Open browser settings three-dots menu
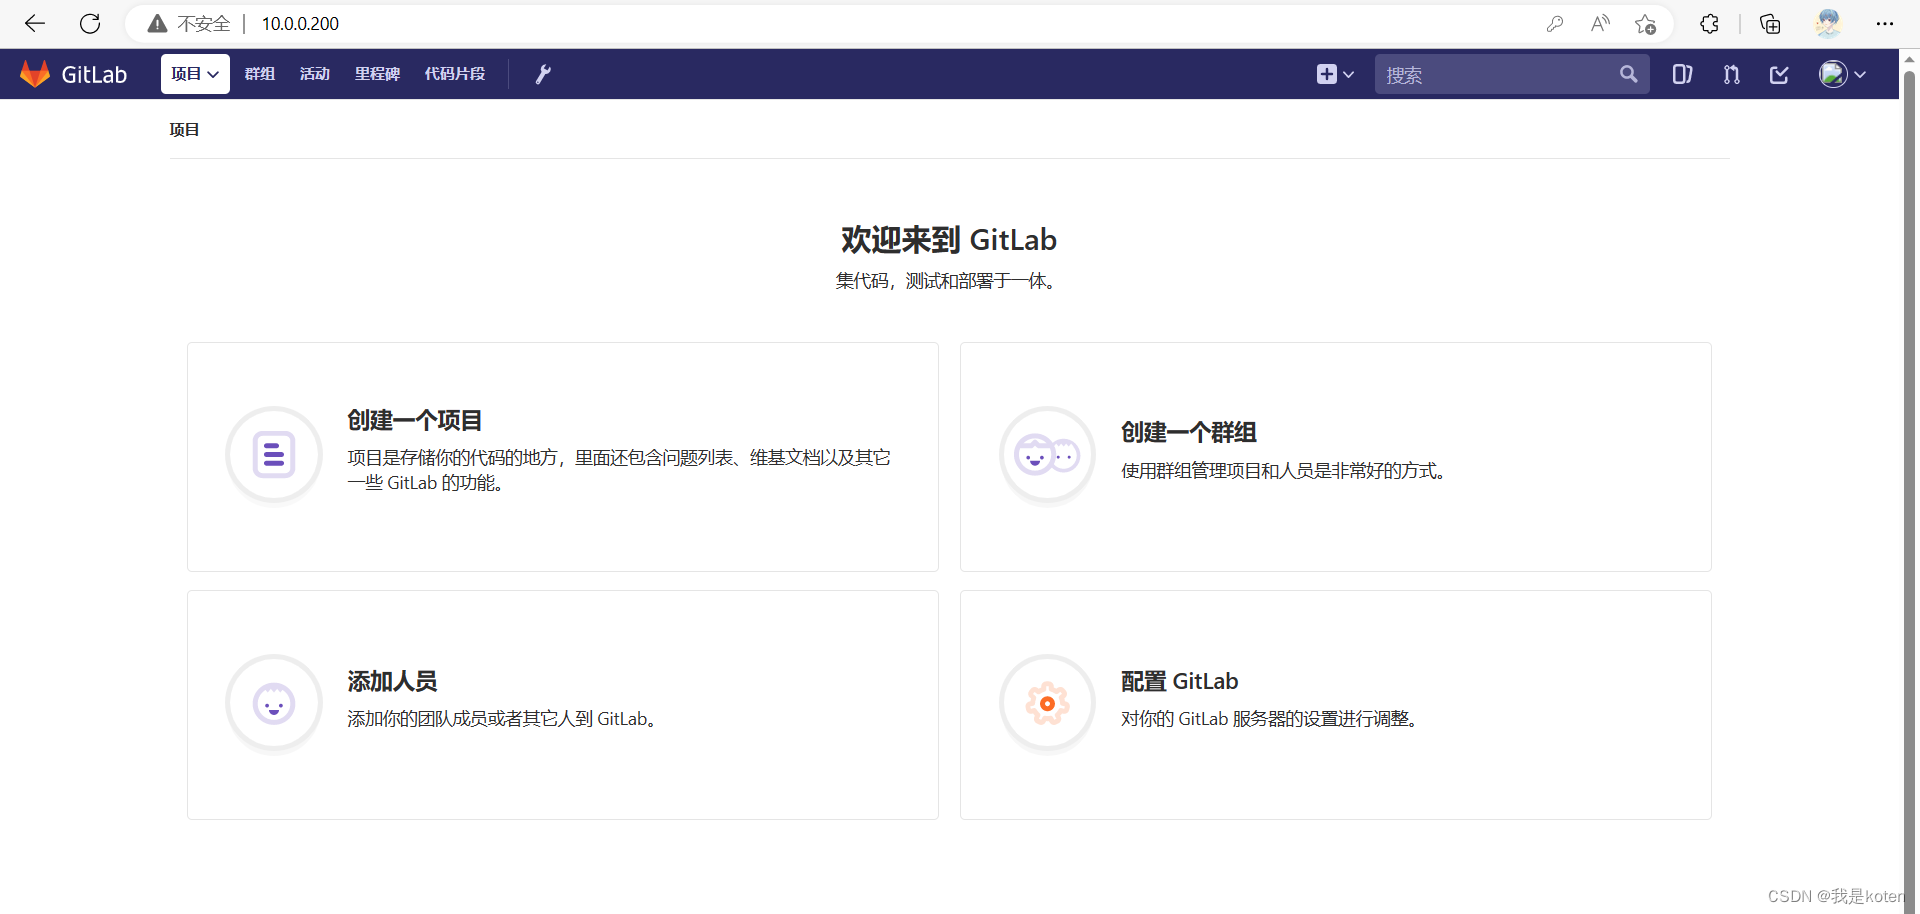The height and width of the screenshot is (914, 1920). point(1885,23)
